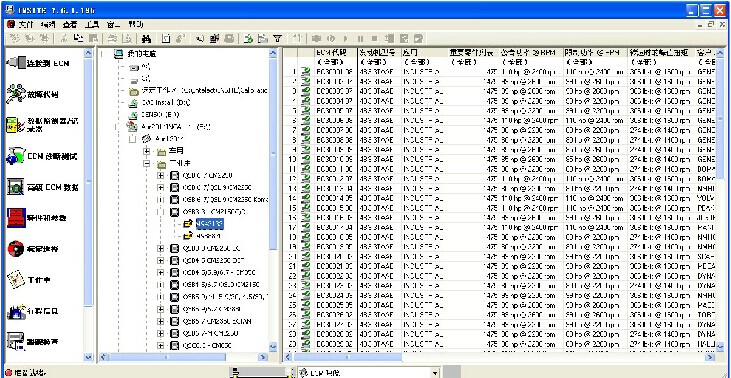Viewport: 731px width, 378px height.
Task: Click tree panel horizontal scroll left arrow
Action: 104,357
